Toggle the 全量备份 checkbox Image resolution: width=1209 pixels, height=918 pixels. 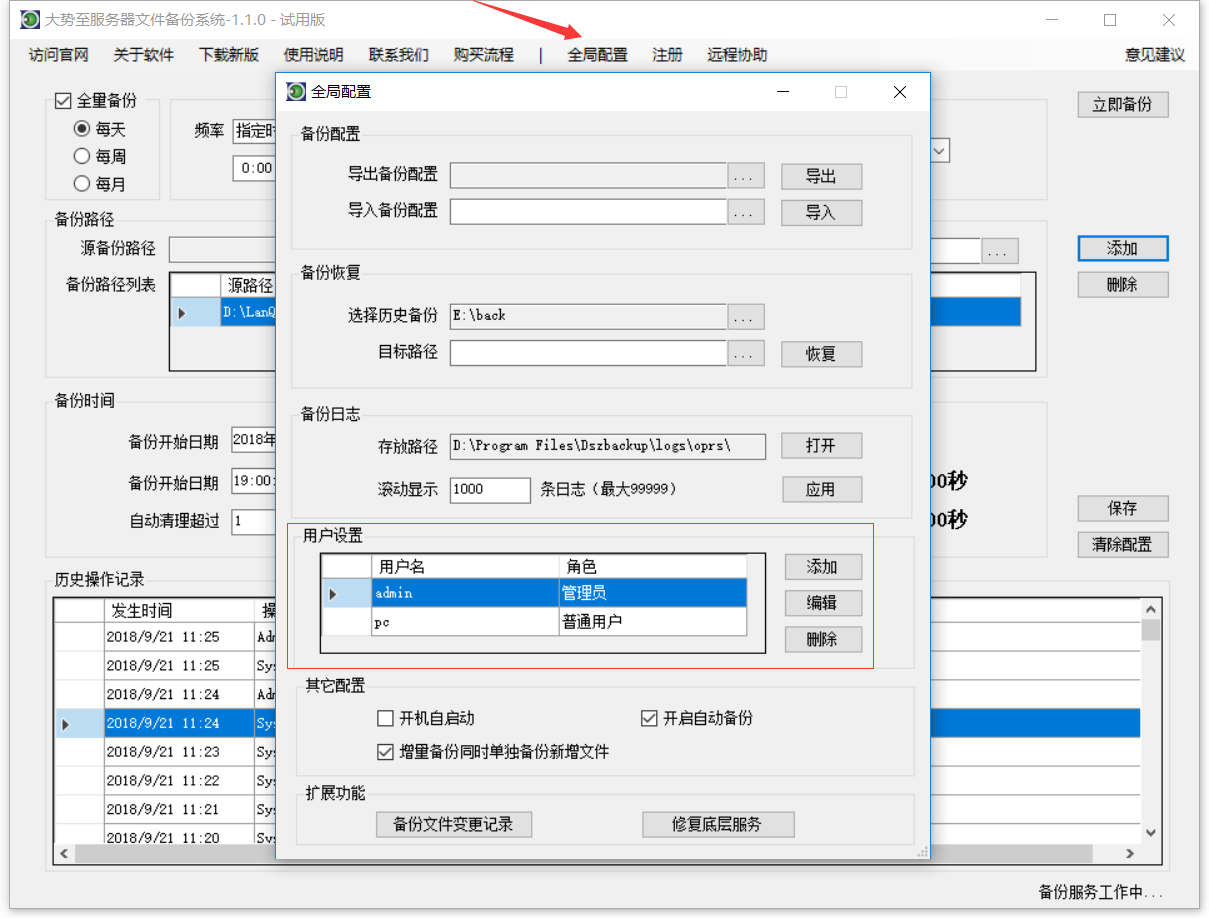pyautogui.click(x=63, y=100)
